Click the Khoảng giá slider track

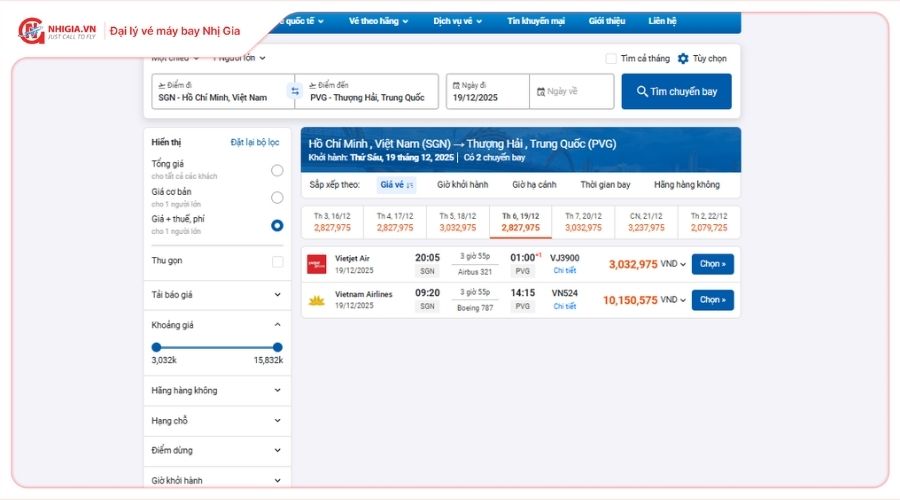click(x=217, y=347)
